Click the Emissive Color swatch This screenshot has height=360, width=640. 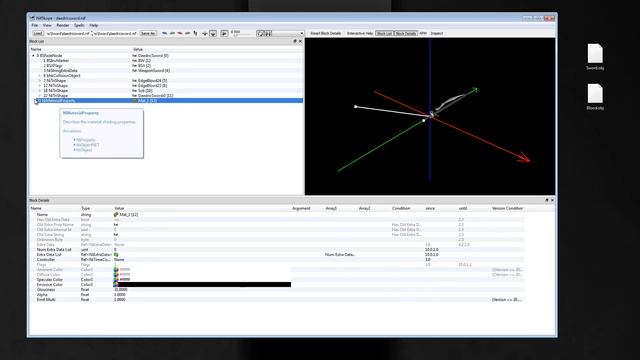click(116, 284)
